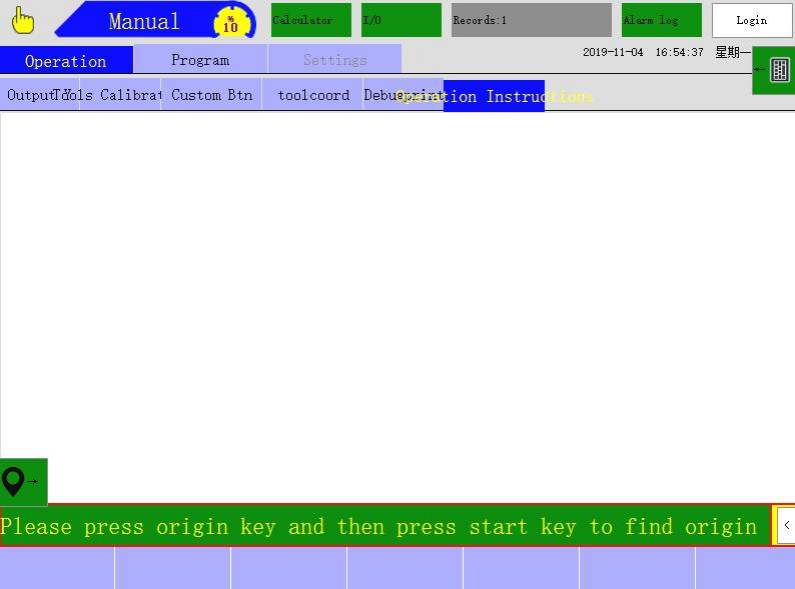The image size is (795, 589).
Task: Select the Operation Instructions sub-tab
Action: tap(494, 96)
